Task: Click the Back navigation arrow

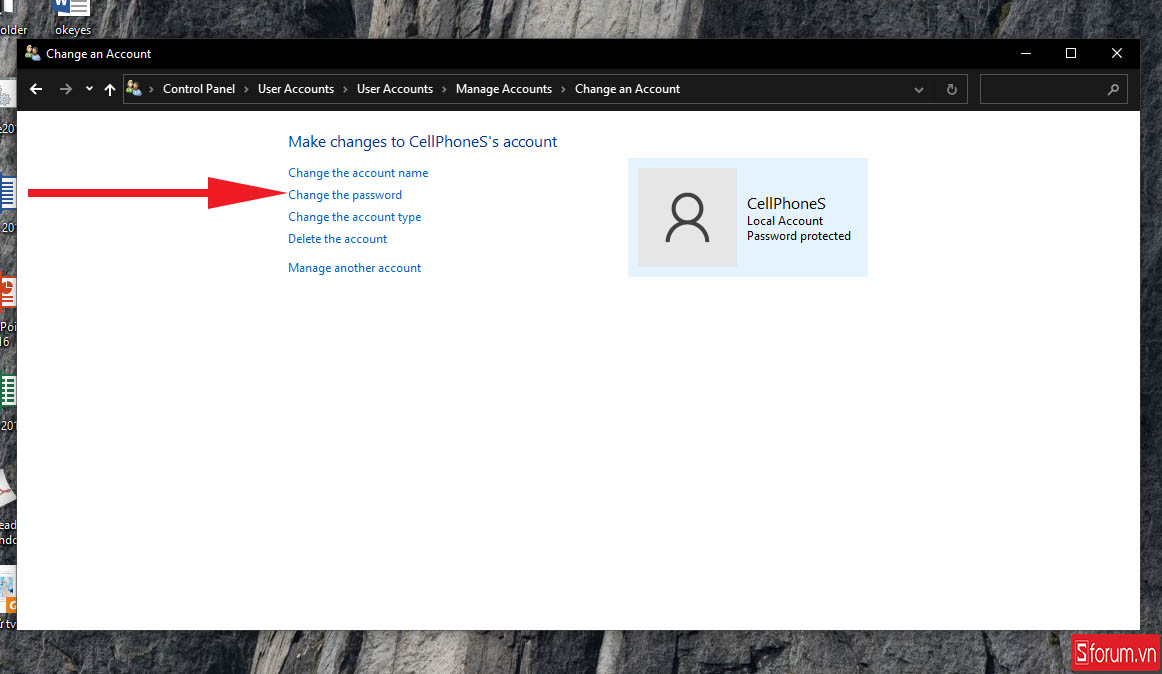Action: point(36,89)
